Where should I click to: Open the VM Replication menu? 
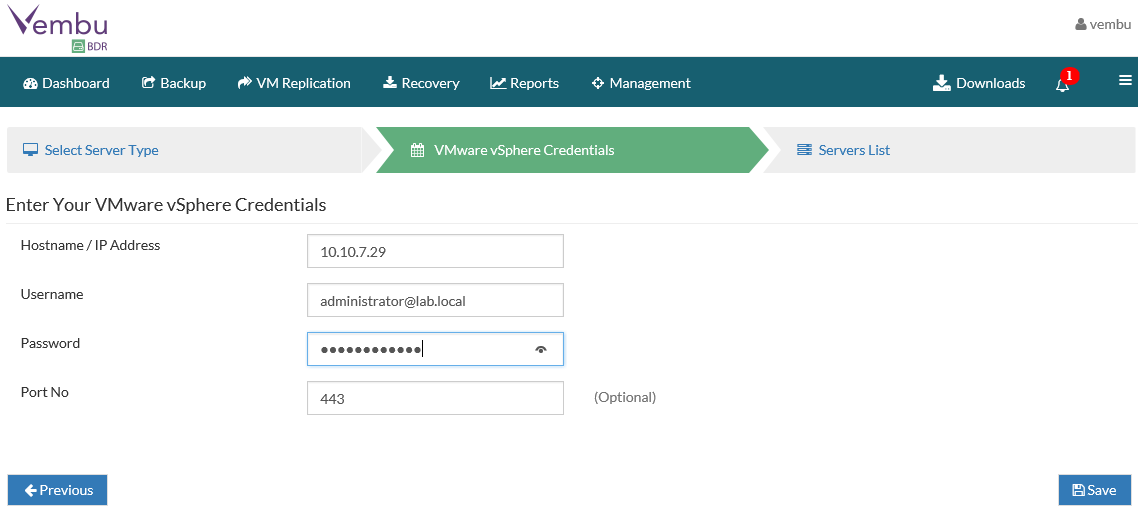pos(294,83)
